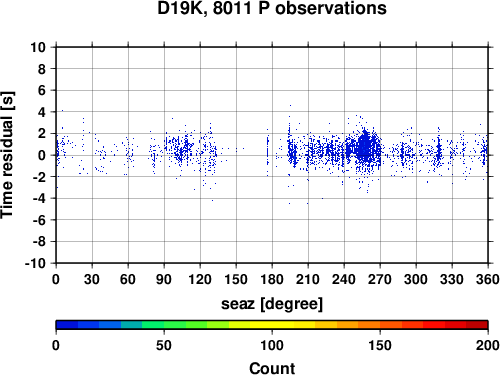Click the plot title 'D19K, 8011 P observations'
500x375 pixels.
(272, 8)
